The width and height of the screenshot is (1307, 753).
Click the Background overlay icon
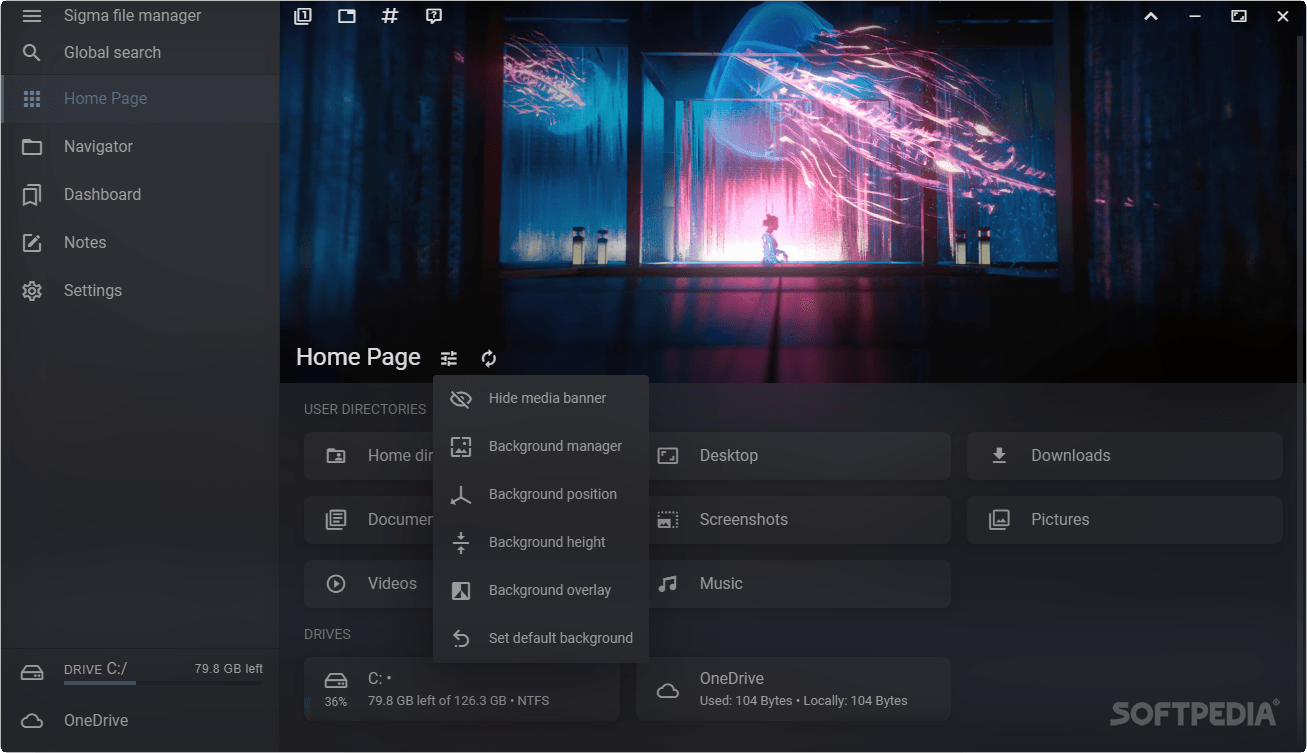click(461, 591)
